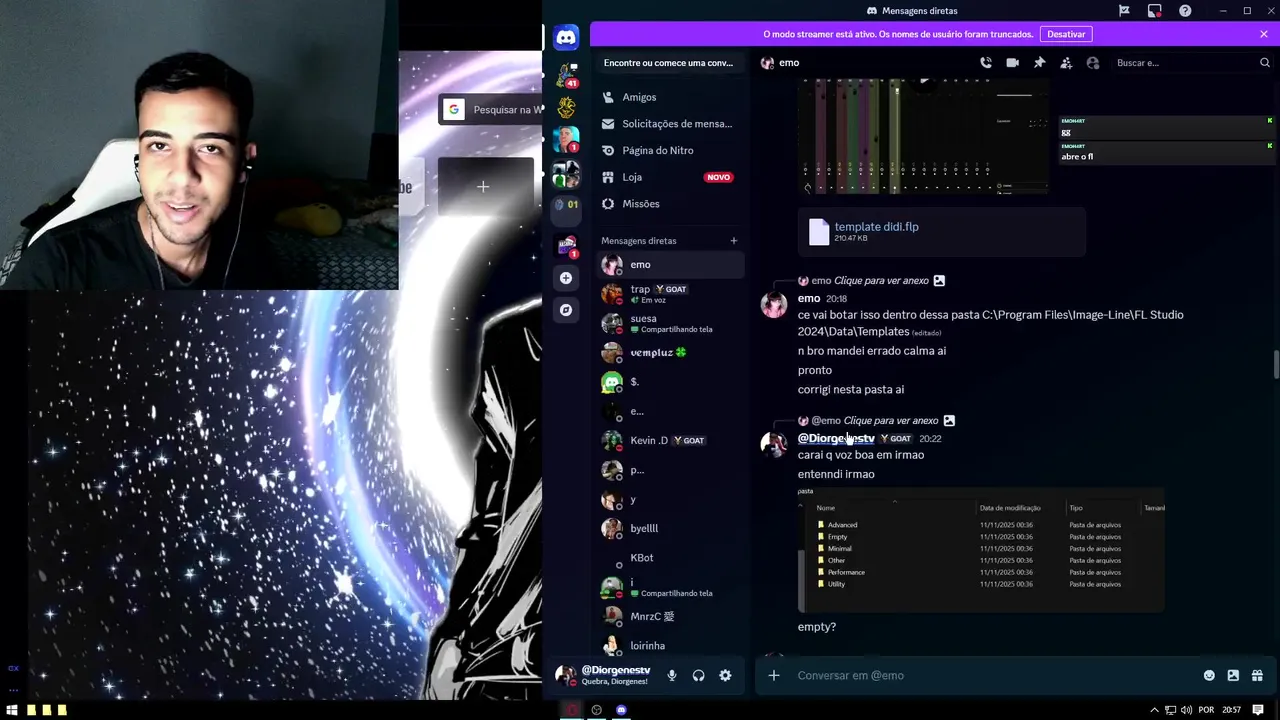Viewport: 1280px width, 720px height.
Task: Open DM with MnrzC
Action: tap(670, 617)
